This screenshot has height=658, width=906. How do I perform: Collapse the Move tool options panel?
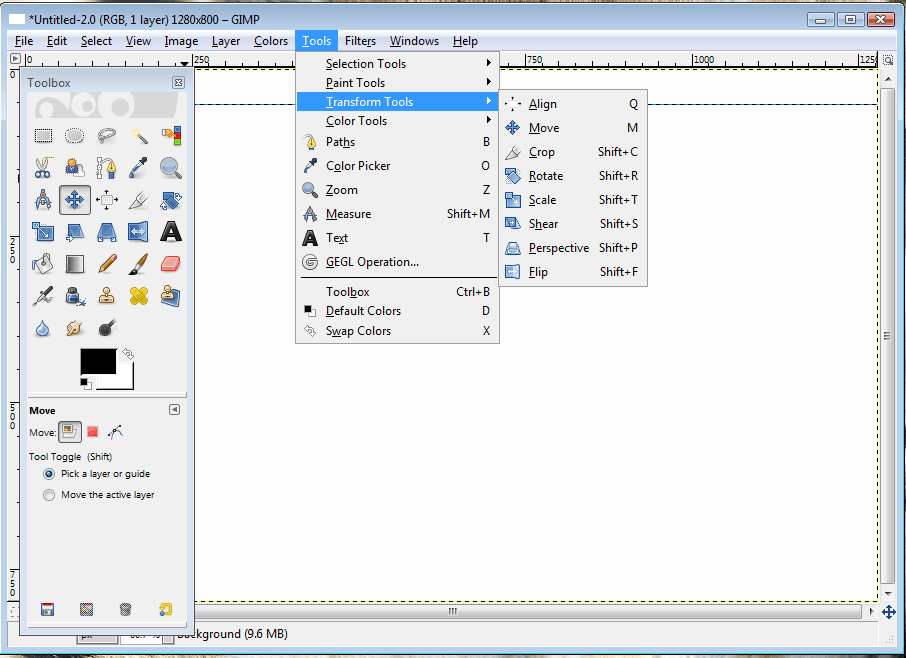[x=175, y=409]
